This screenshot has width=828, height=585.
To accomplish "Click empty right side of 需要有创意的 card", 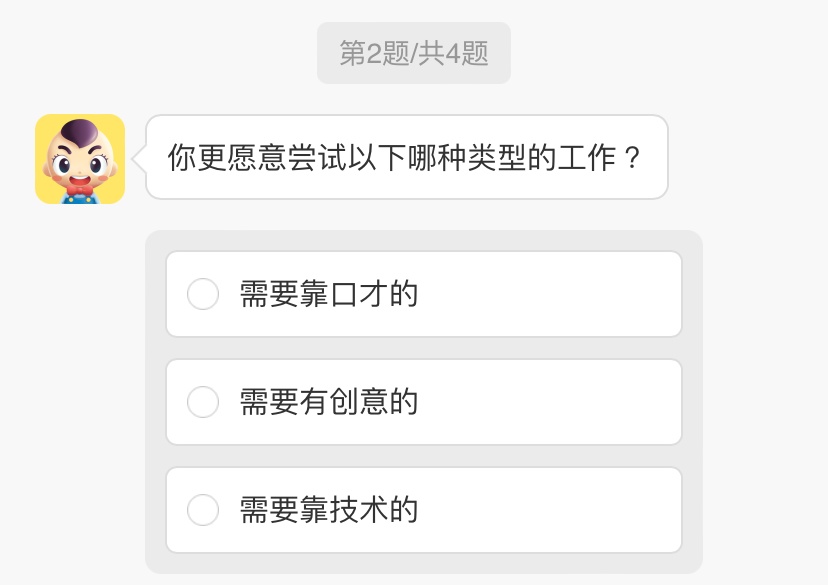I will pos(580,402).
